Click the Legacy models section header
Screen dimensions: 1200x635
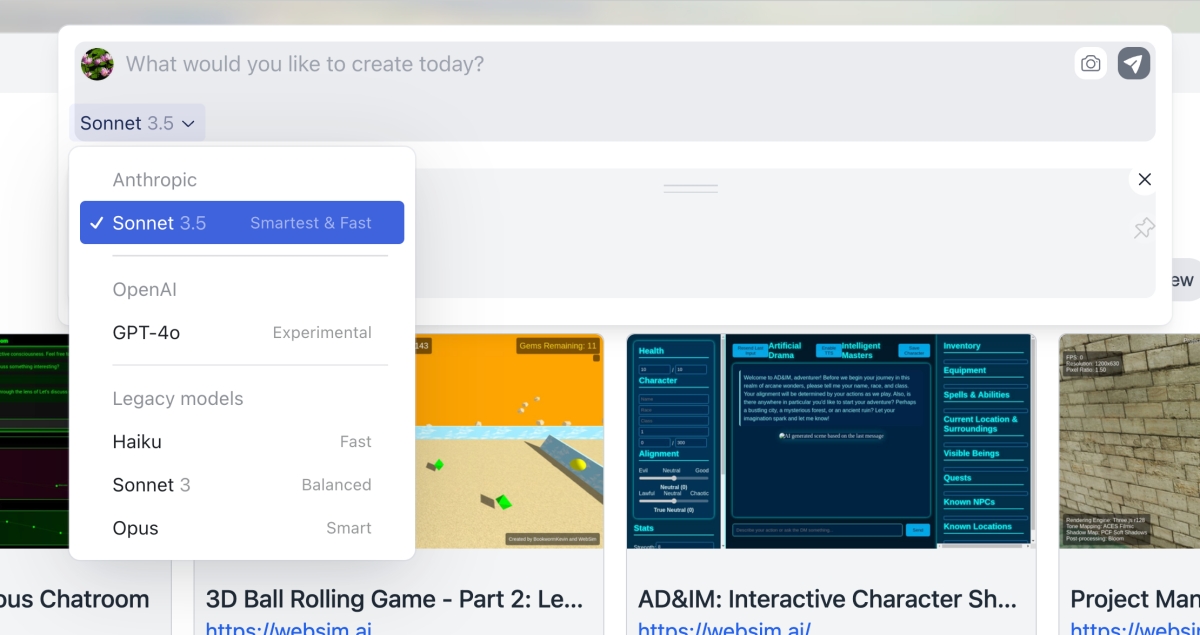pos(178,398)
